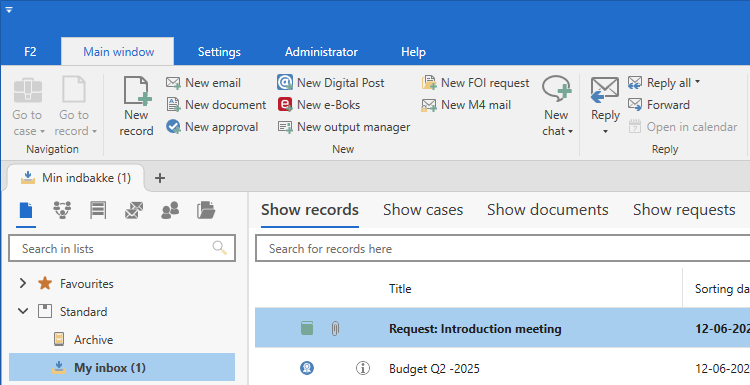This screenshot has width=750, height=385.
Task: Click the paperclip icon on Introduction meeting row
Action: pos(335,329)
